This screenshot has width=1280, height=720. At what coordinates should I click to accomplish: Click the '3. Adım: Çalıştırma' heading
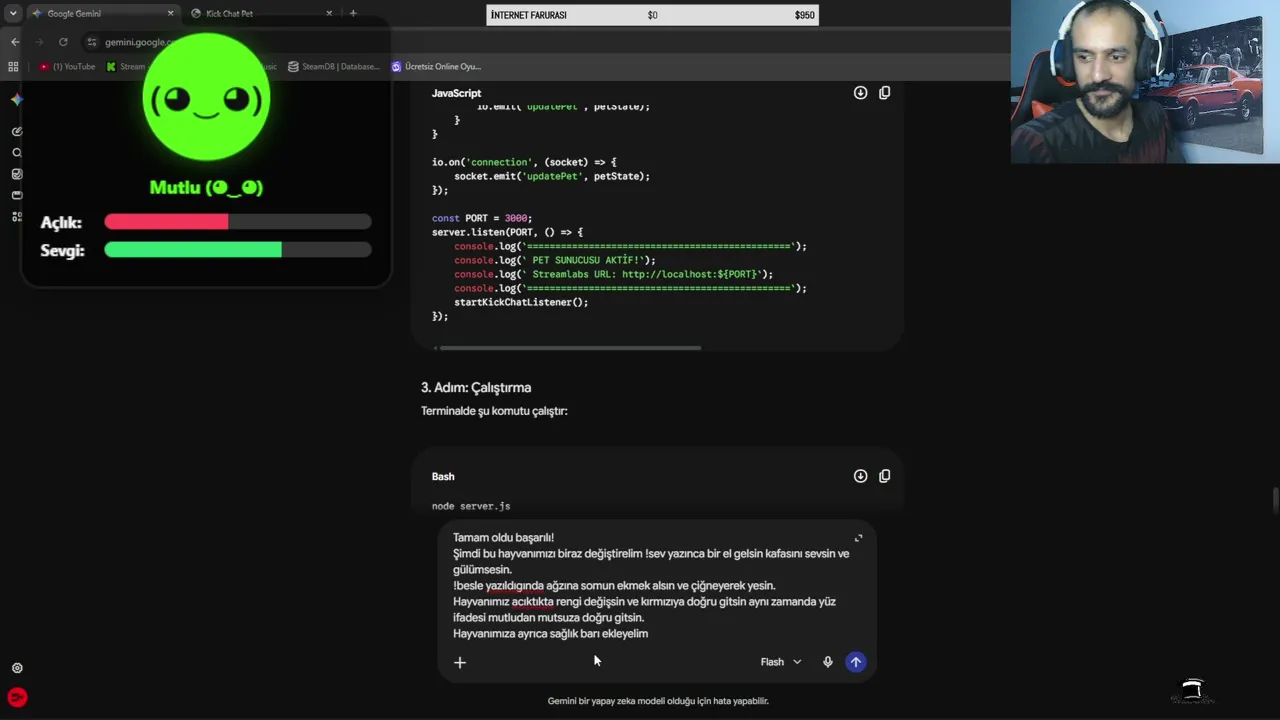(x=476, y=388)
